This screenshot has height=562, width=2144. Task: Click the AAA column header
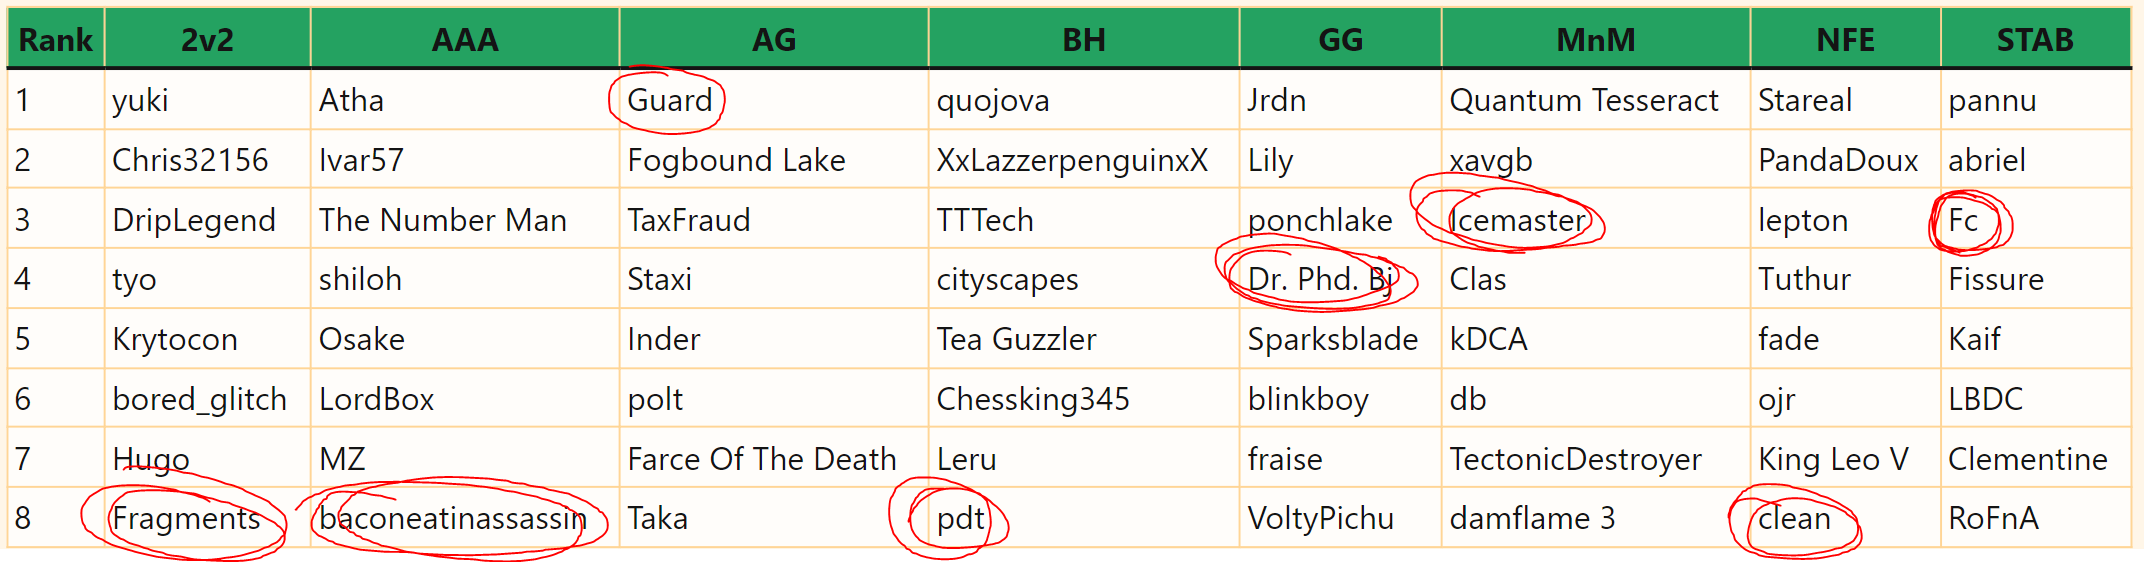click(465, 40)
